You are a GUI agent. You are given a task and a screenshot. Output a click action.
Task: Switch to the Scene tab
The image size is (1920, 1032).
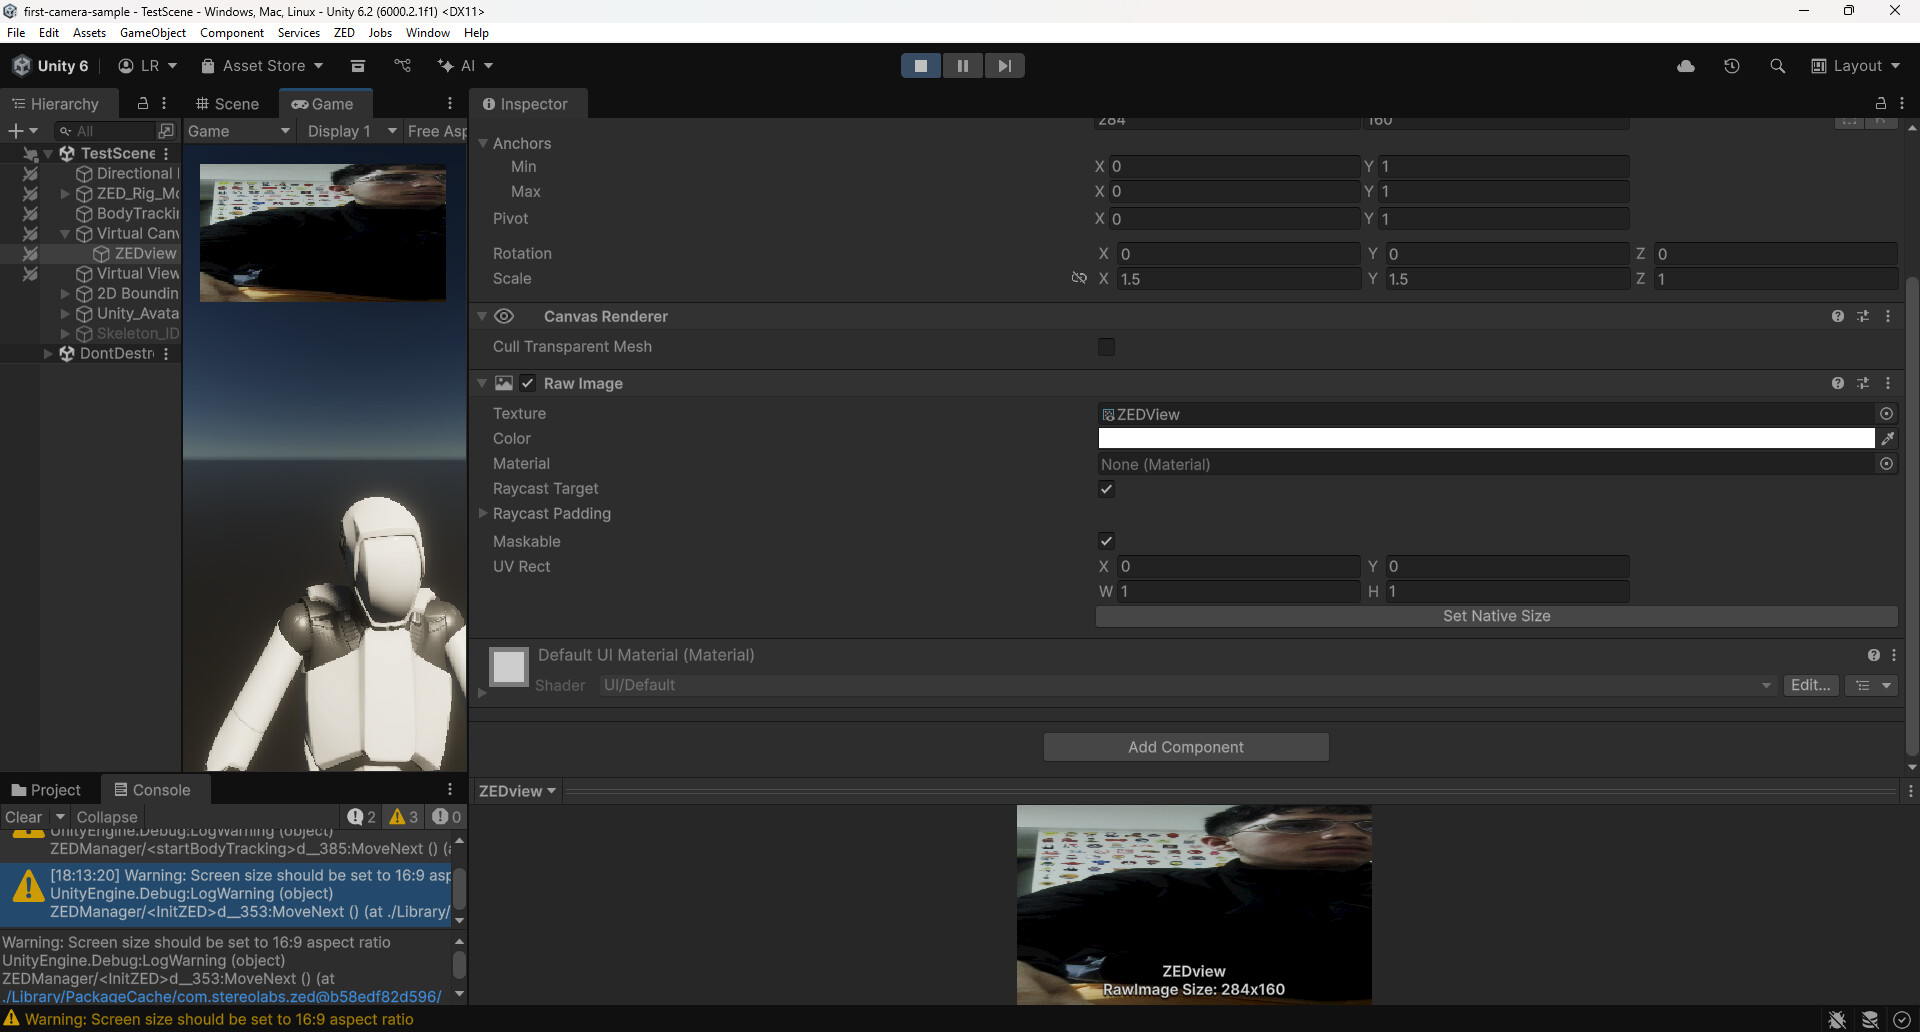click(228, 104)
